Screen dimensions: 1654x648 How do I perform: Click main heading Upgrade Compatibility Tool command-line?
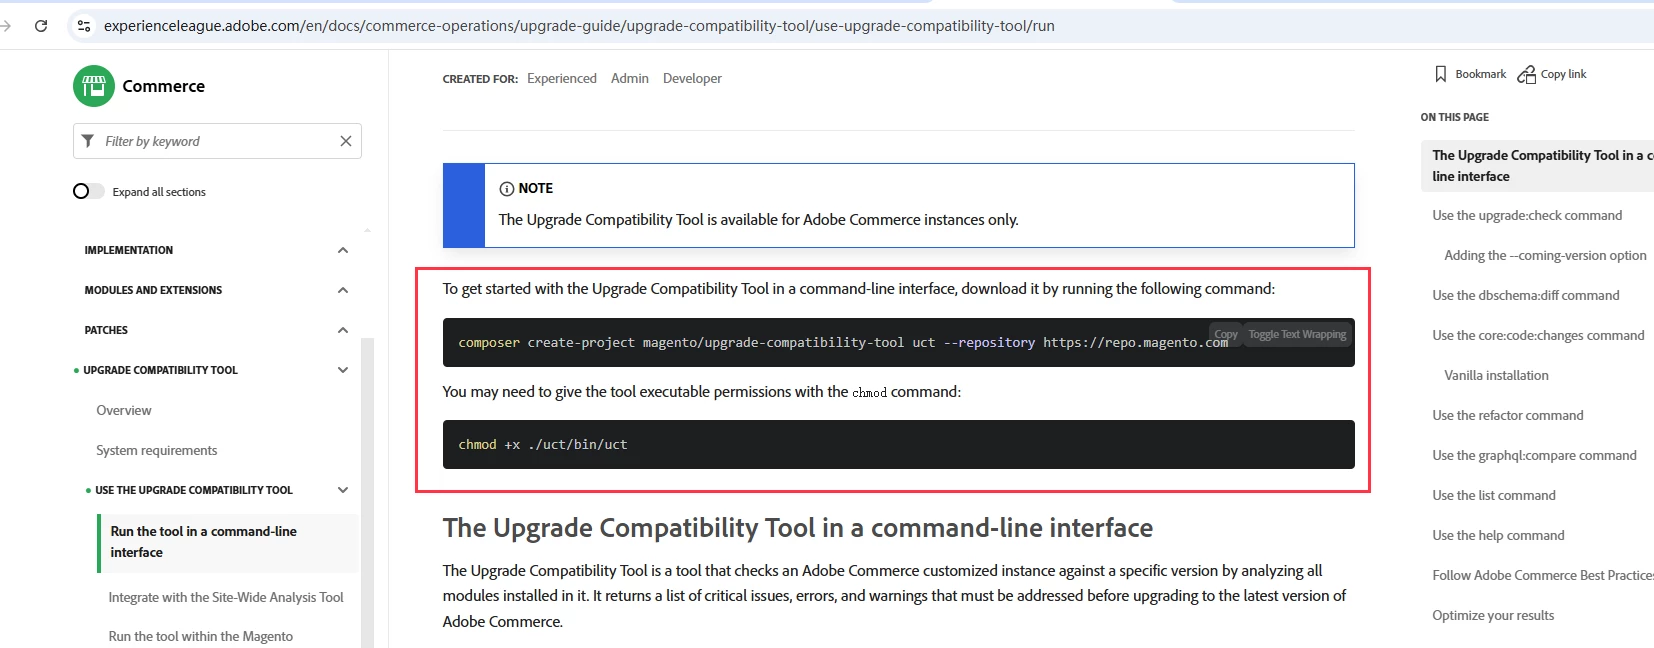click(x=798, y=527)
